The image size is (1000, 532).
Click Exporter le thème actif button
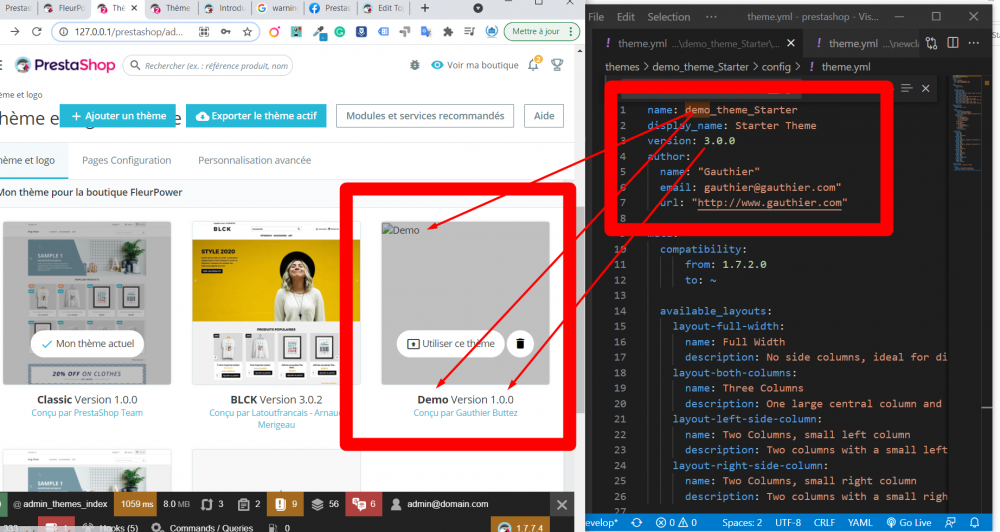[256, 116]
